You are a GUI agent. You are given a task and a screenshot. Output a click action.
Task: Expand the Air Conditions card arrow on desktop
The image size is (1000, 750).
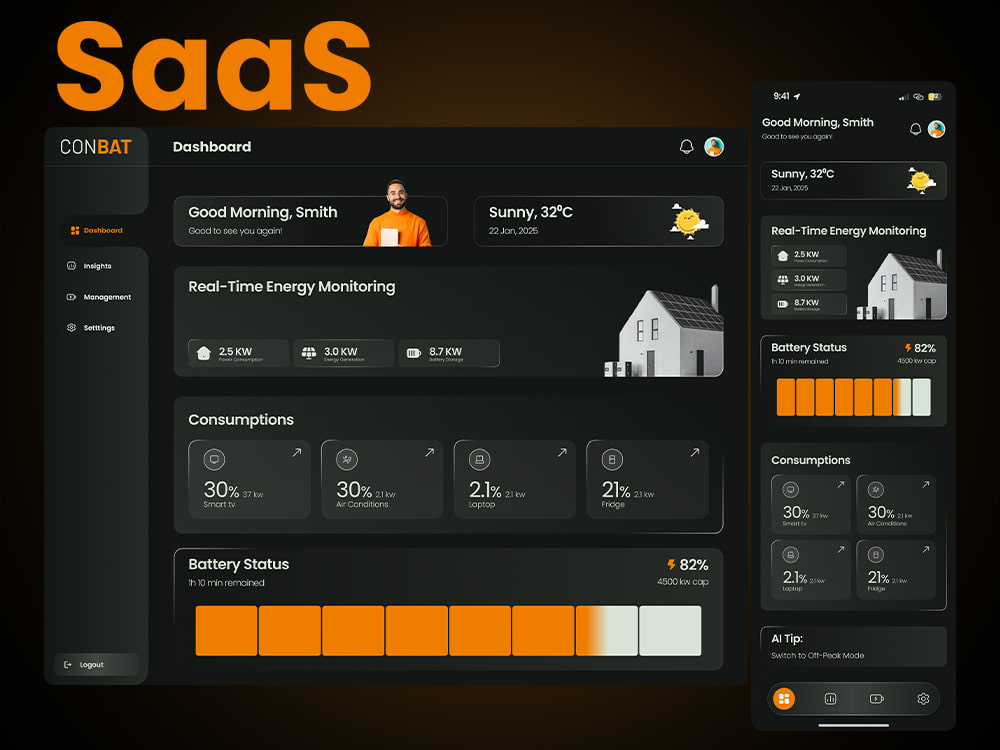click(x=429, y=452)
